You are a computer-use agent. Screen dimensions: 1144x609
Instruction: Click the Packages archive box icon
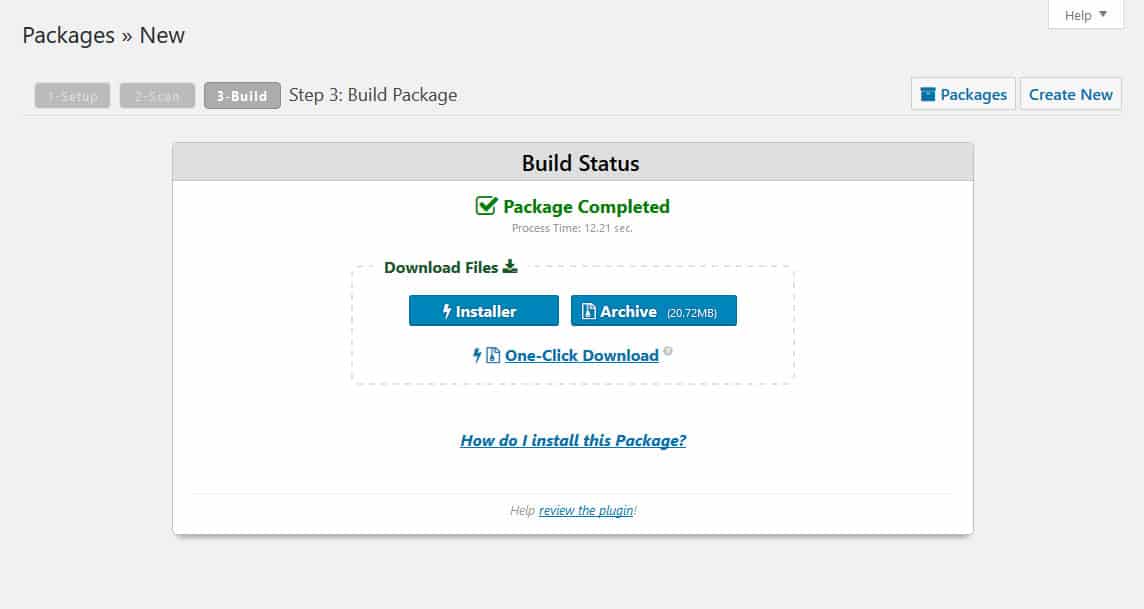(x=927, y=94)
